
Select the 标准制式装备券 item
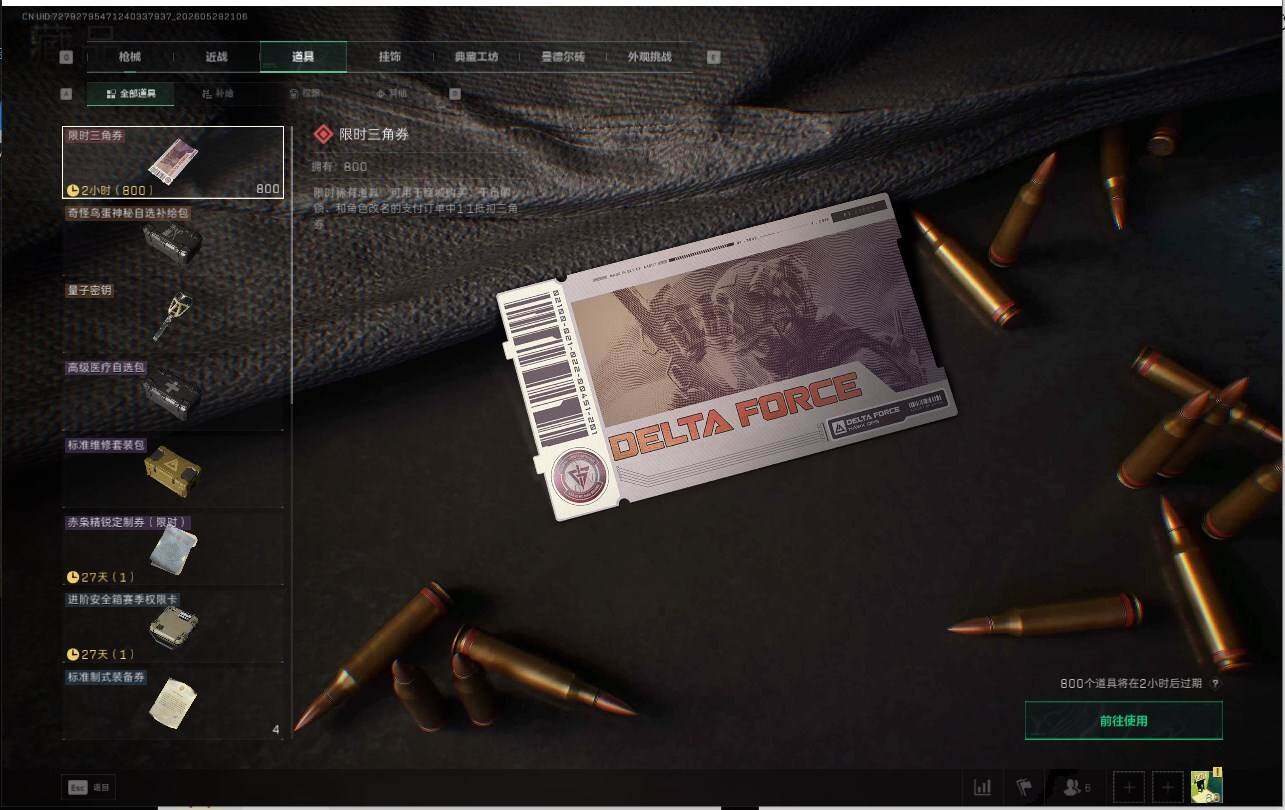(x=173, y=704)
